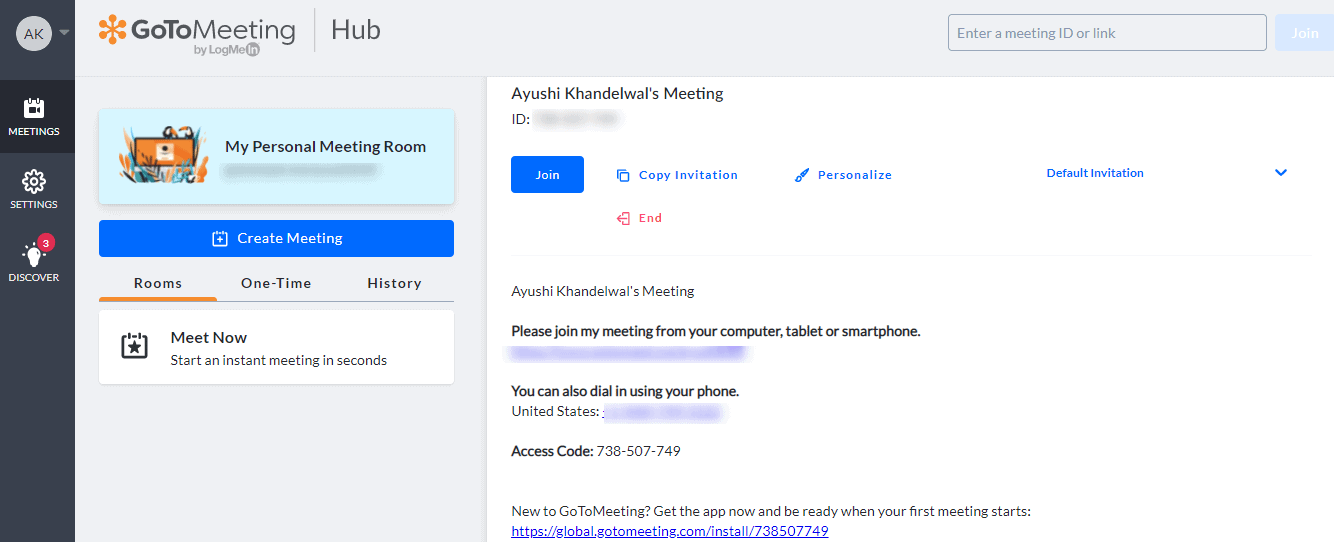Screen dimensions: 1334x542
Task: Click the AK profile avatar
Action: click(33, 33)
